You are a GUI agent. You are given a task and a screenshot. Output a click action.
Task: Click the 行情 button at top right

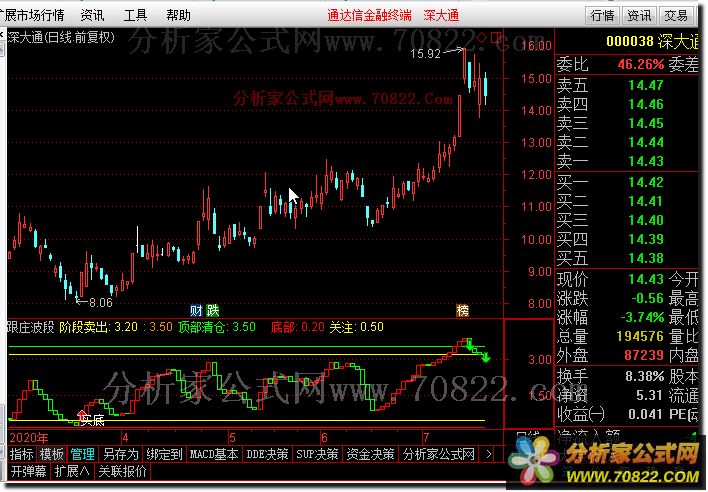point(603,16)
